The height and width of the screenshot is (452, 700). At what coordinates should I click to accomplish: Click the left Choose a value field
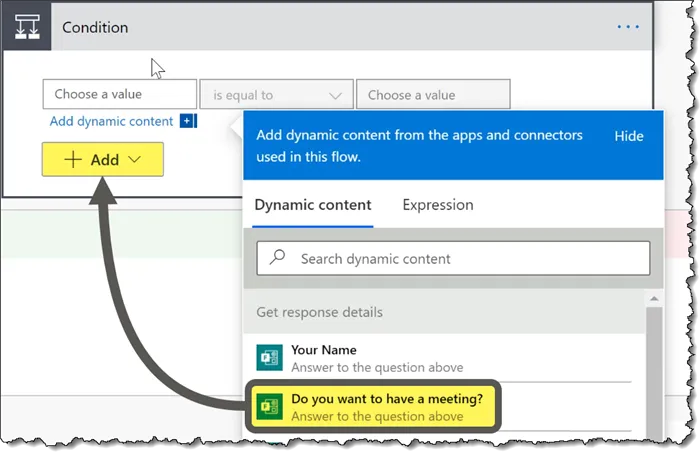pos(119,94)
